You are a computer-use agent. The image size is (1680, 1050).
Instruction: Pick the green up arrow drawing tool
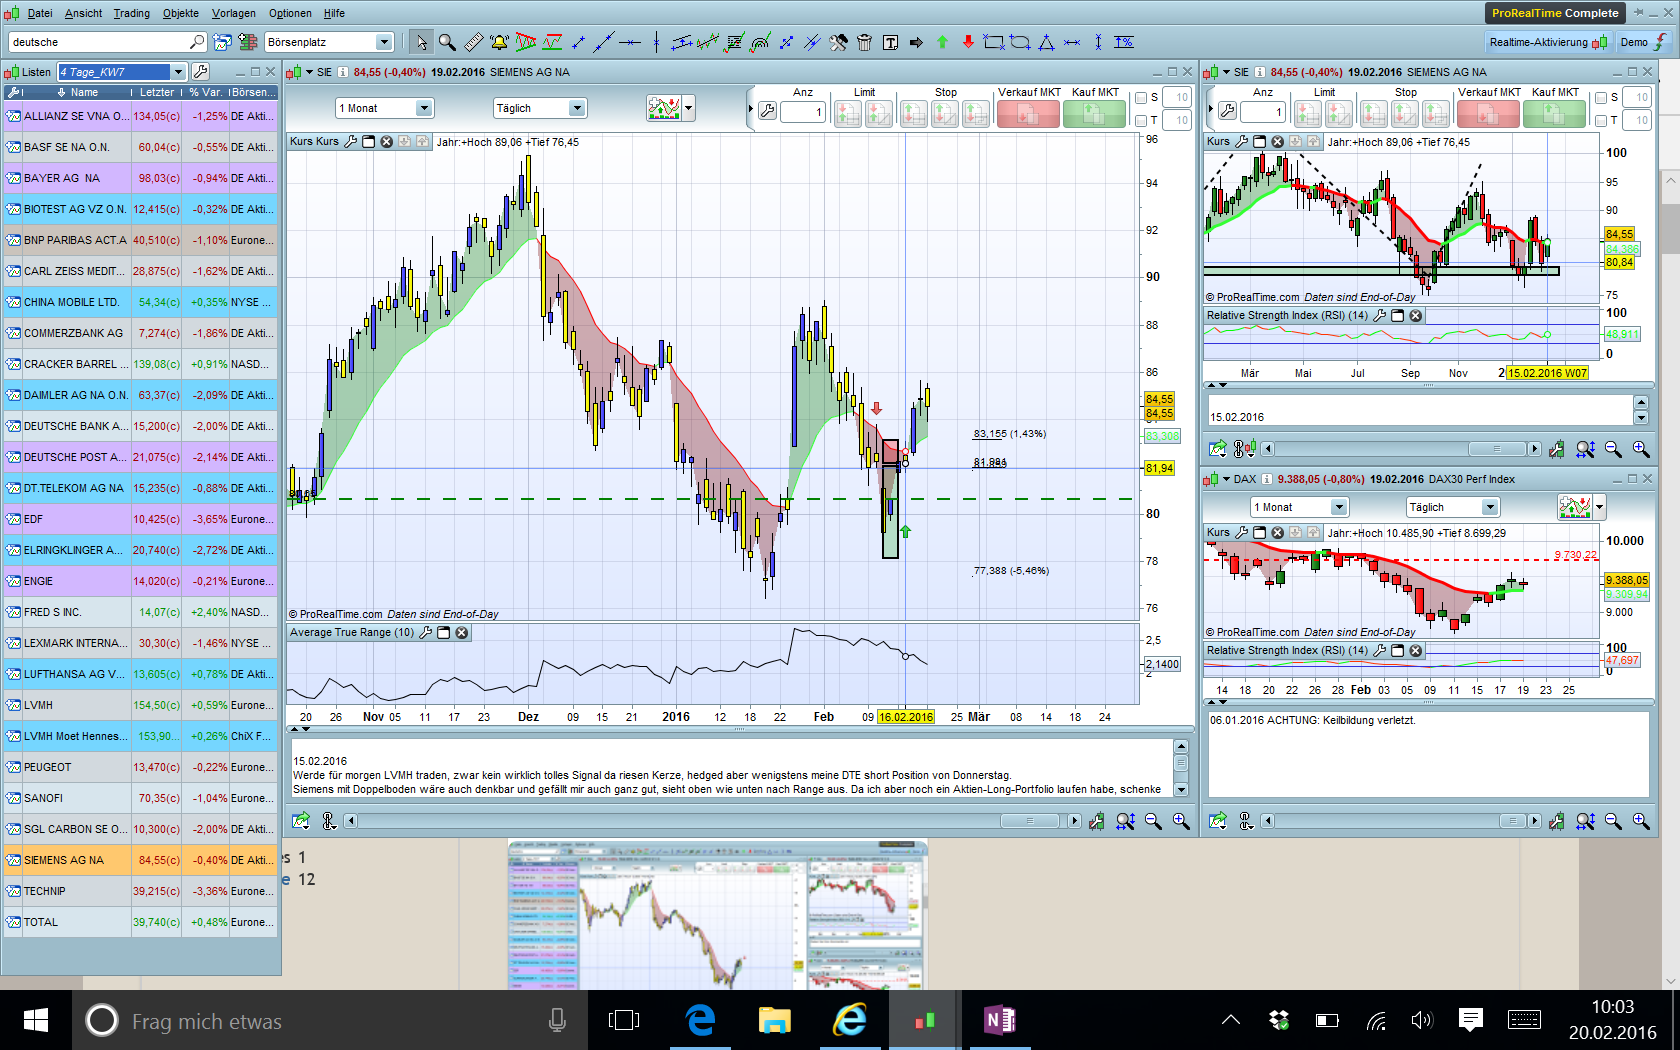(x=942, y=42)
